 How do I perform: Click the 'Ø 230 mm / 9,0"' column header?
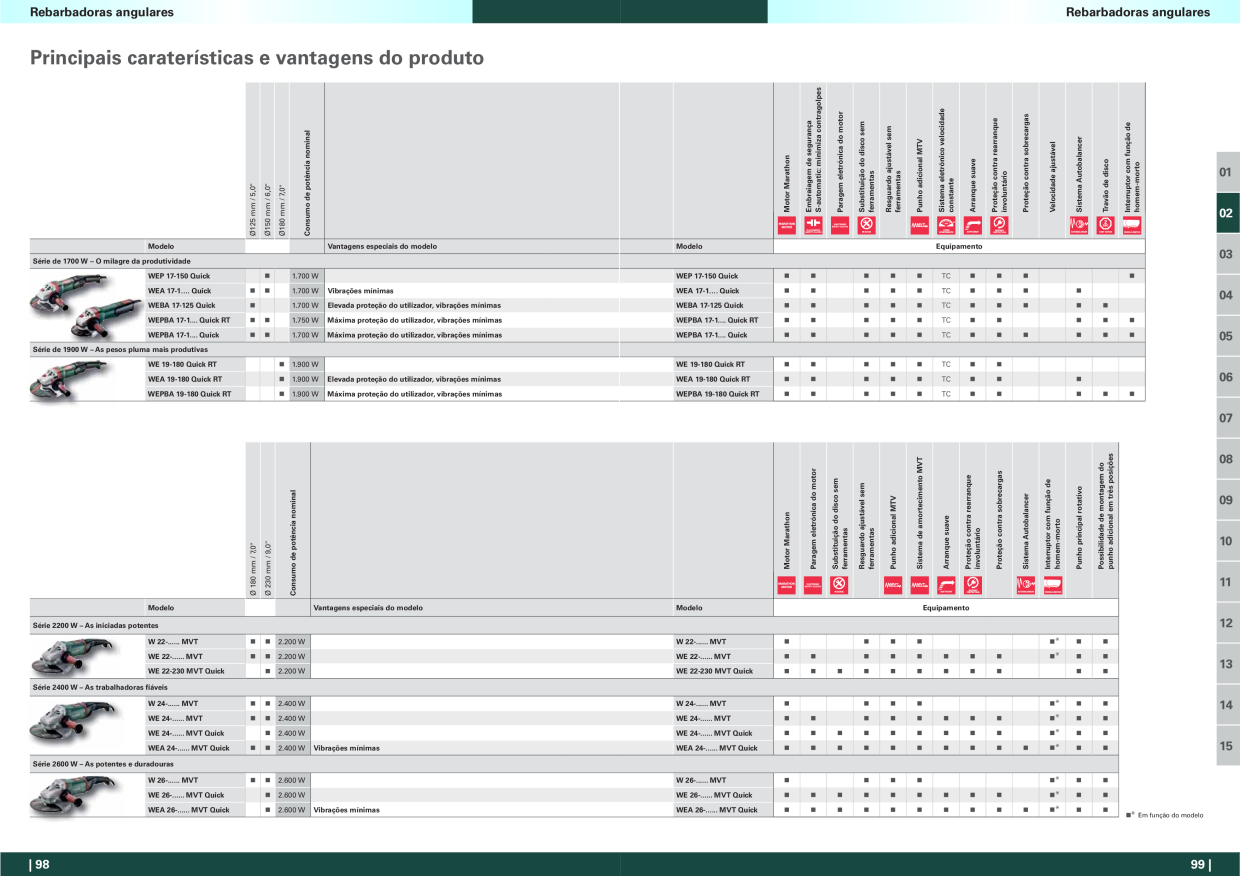coord(267,570)
